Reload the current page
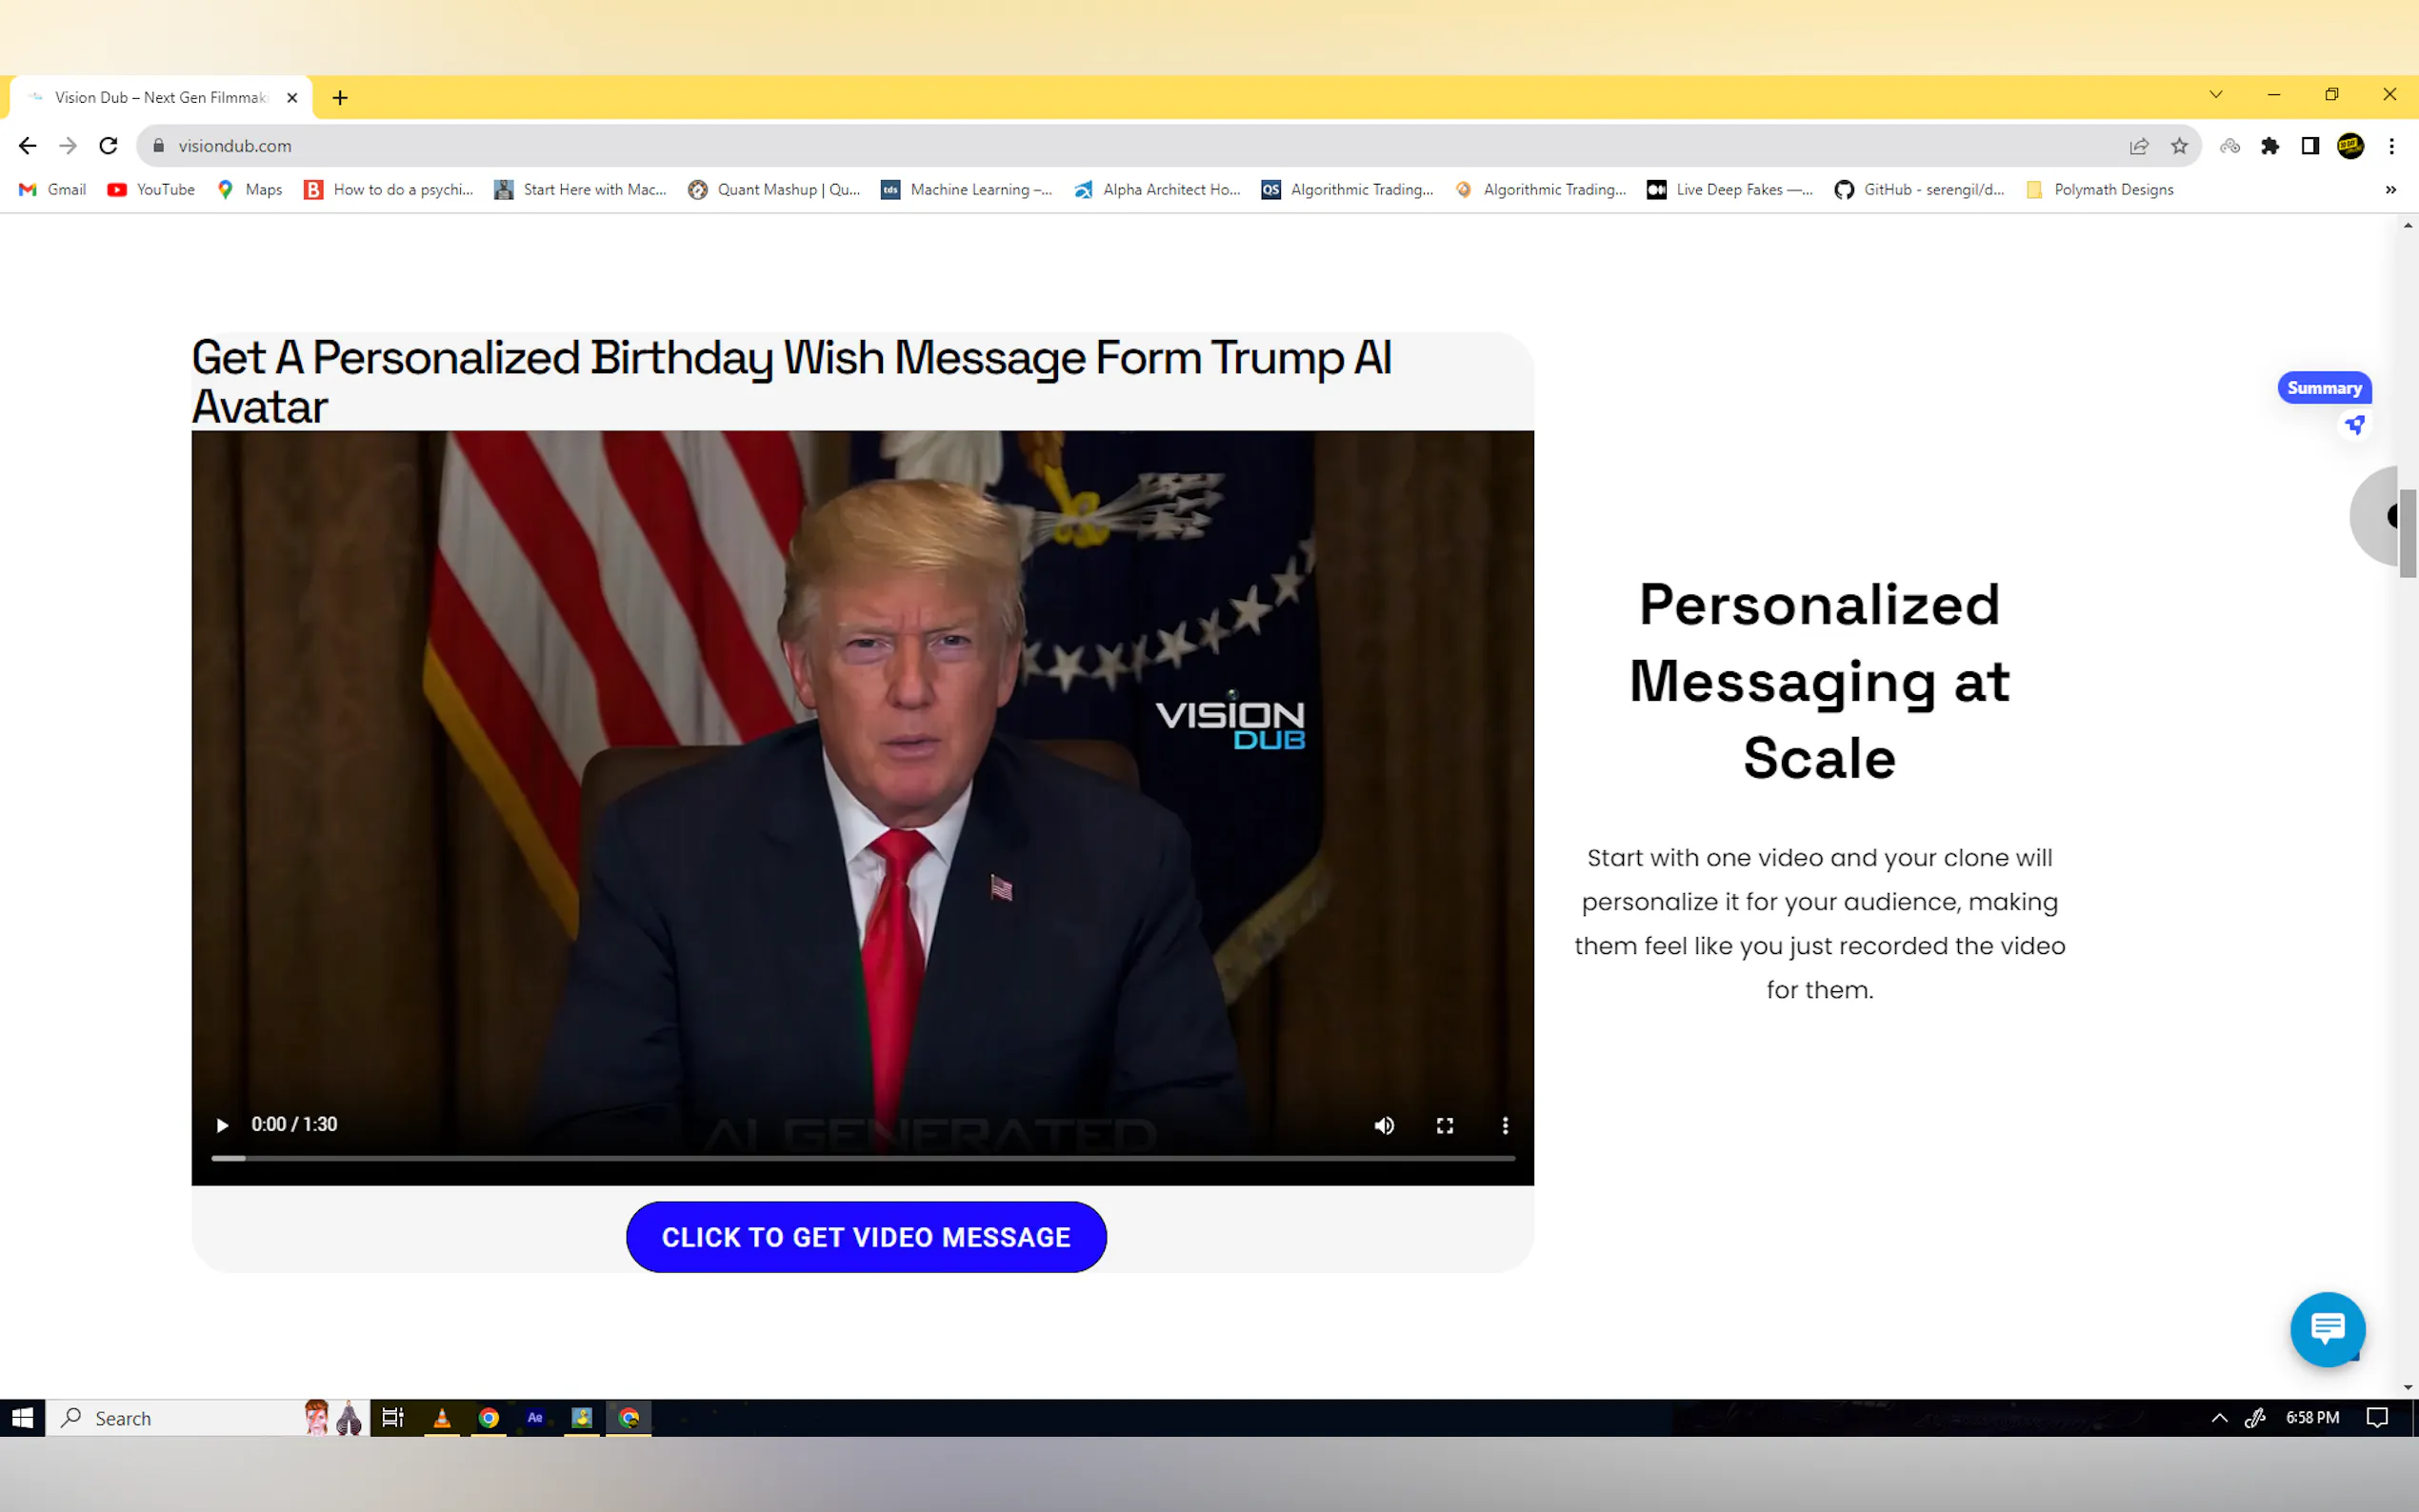This screenshot has width=2419, height=1512. (108, 146)
